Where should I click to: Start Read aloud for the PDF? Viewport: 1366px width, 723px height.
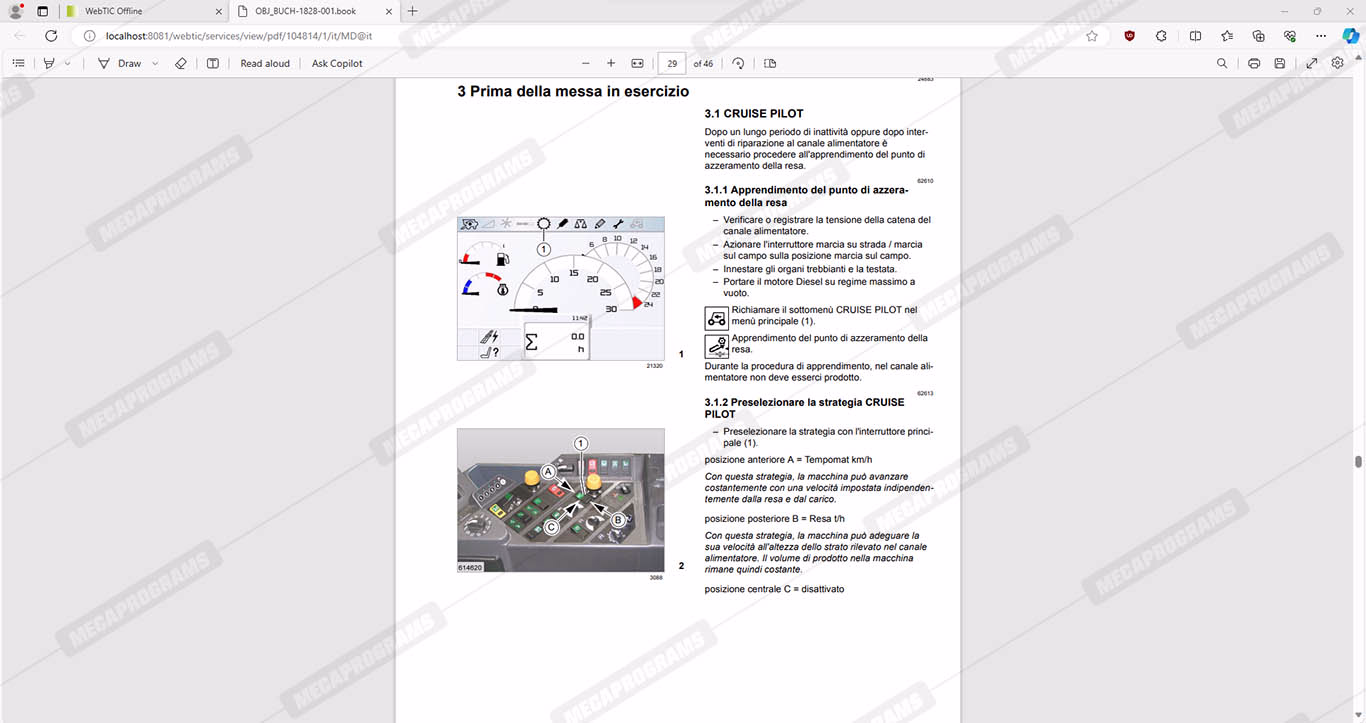[265, 63]
